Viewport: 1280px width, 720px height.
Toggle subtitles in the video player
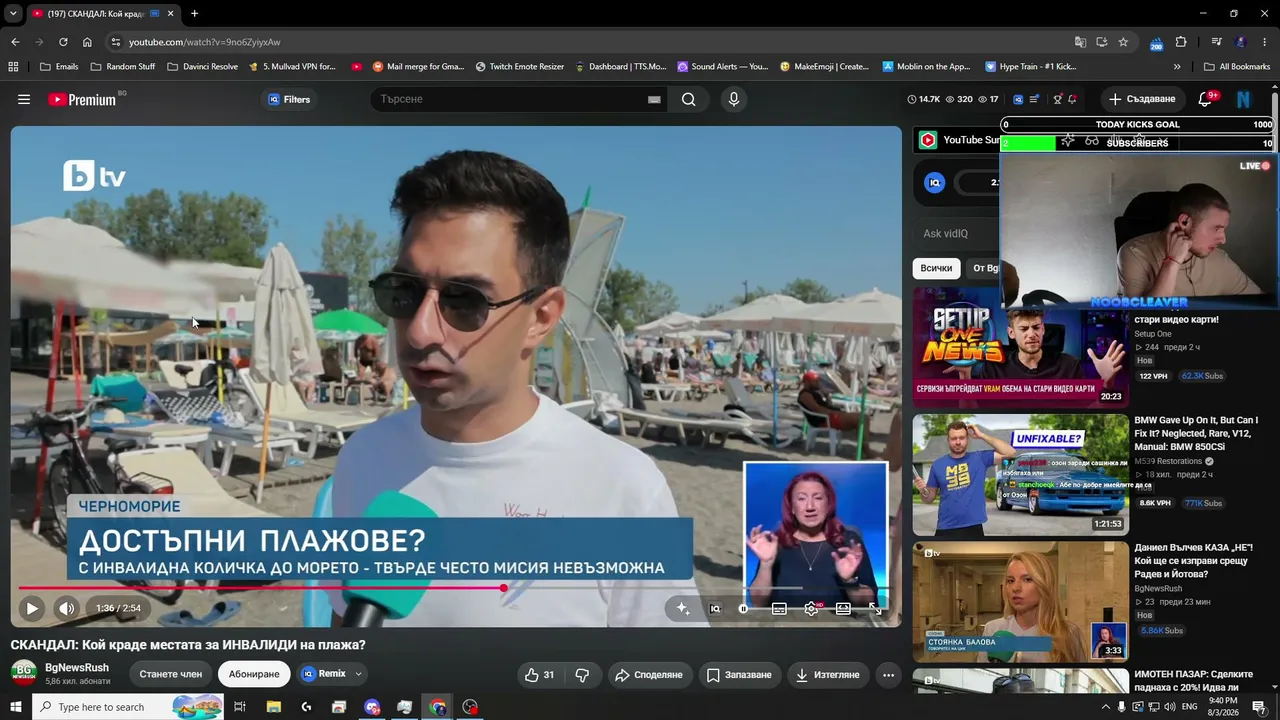pos(779,608)
